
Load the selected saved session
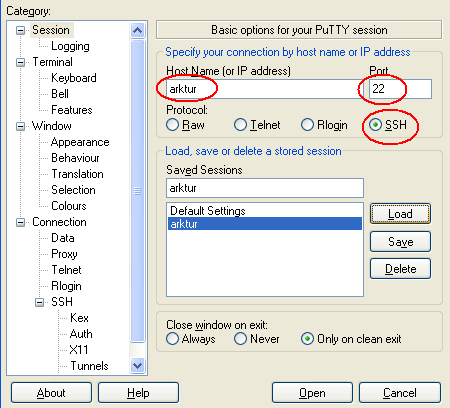click(400, 214)
